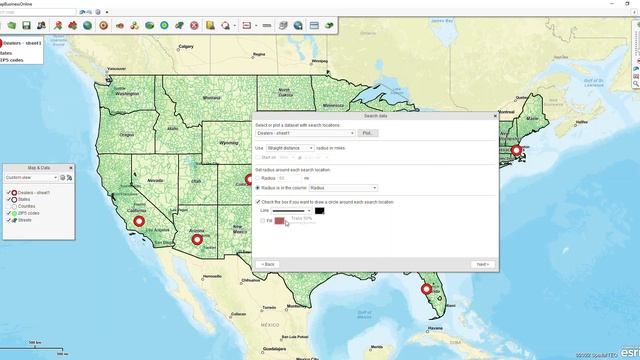Open the Straight distance dropdown
The width and height of the screenshot is (640, 360).
click(x=290, y=148)
